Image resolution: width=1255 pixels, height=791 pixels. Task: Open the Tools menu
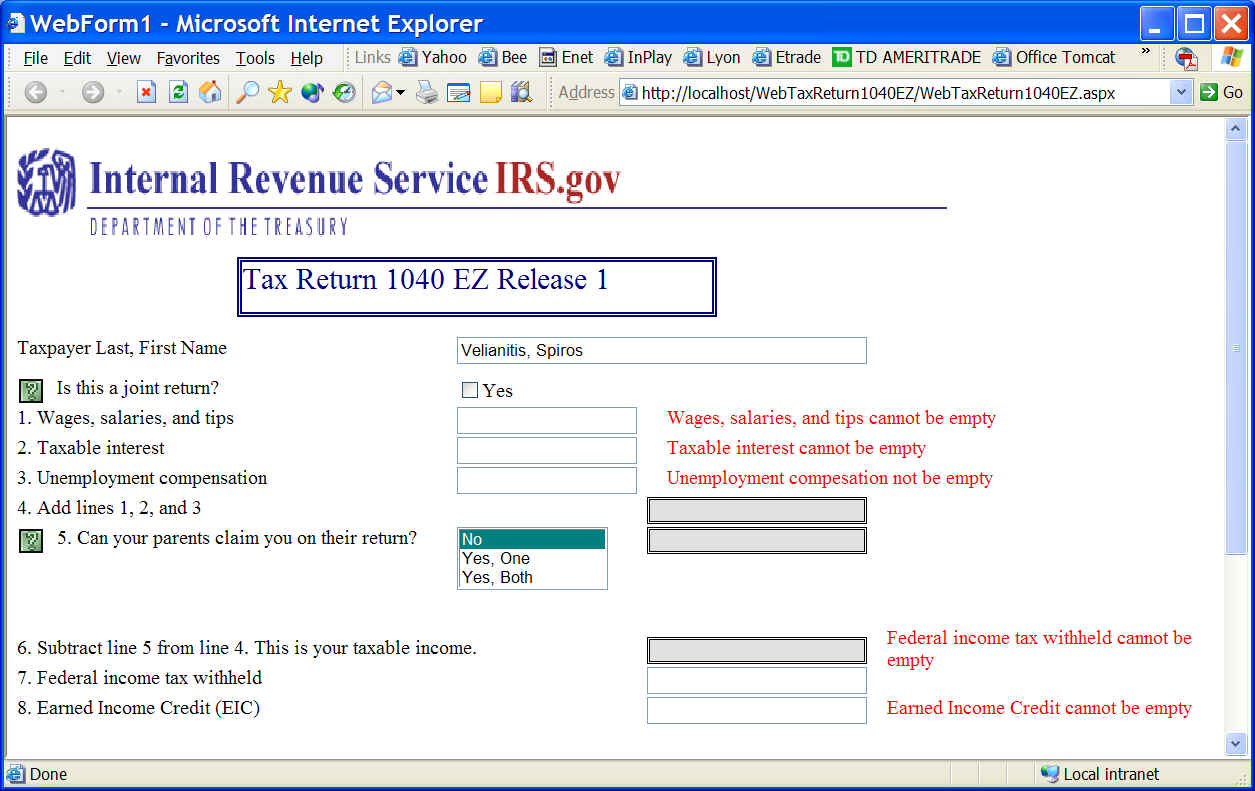(x=255, y=58)
